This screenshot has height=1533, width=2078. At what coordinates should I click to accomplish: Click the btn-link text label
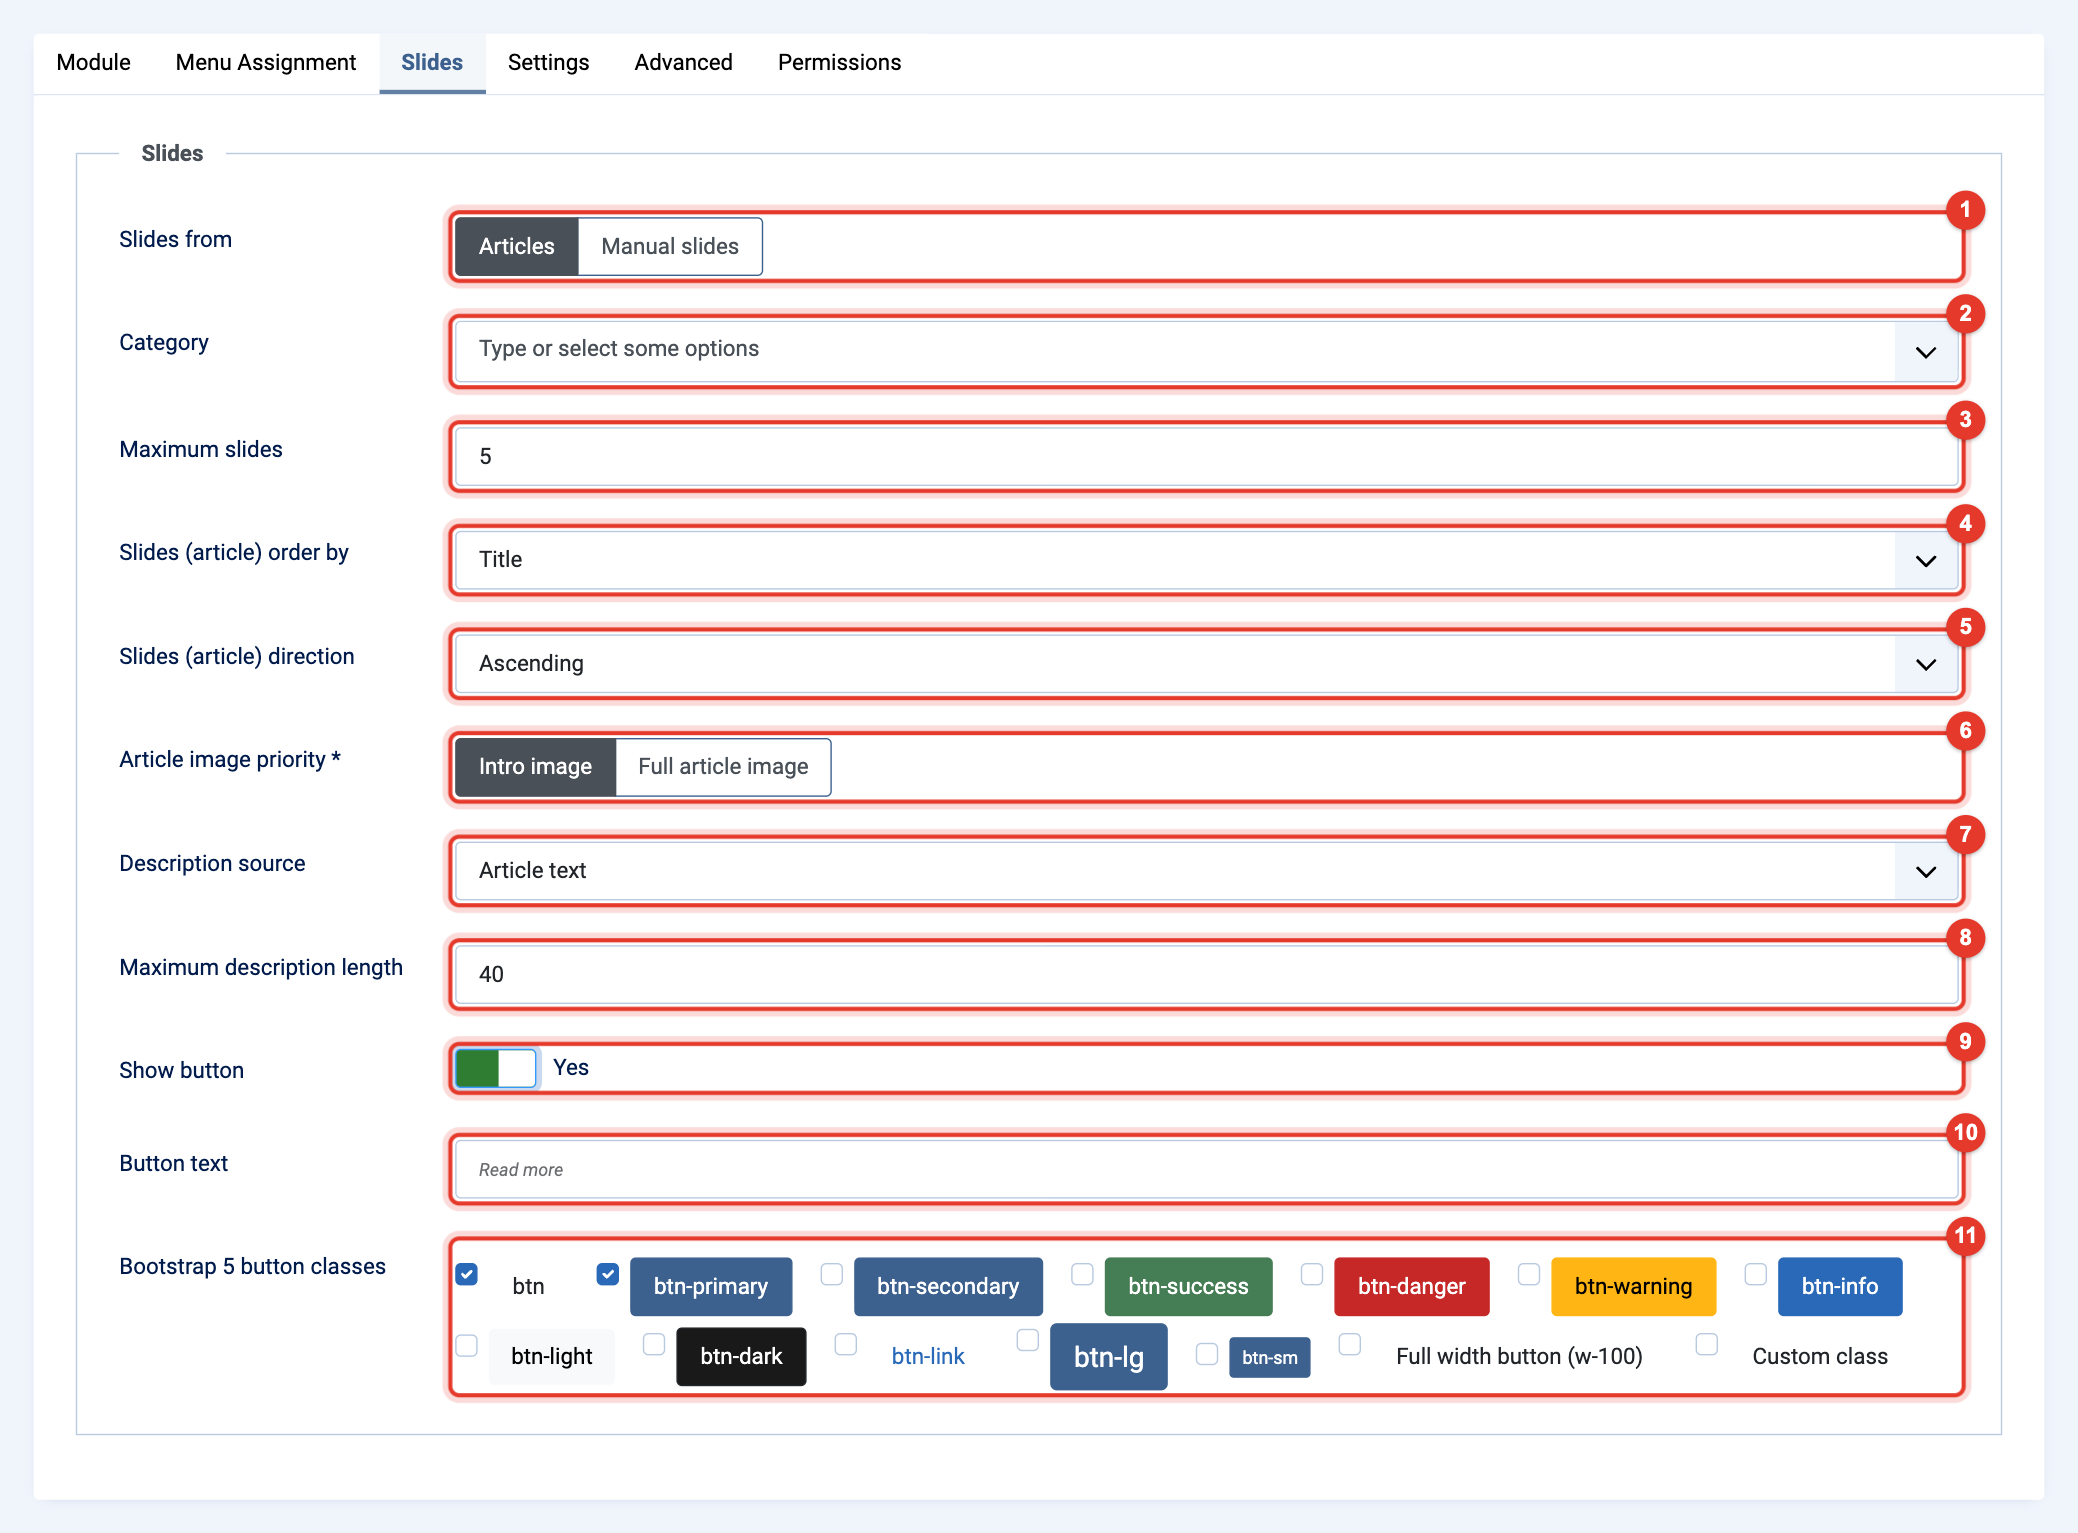928,1357
